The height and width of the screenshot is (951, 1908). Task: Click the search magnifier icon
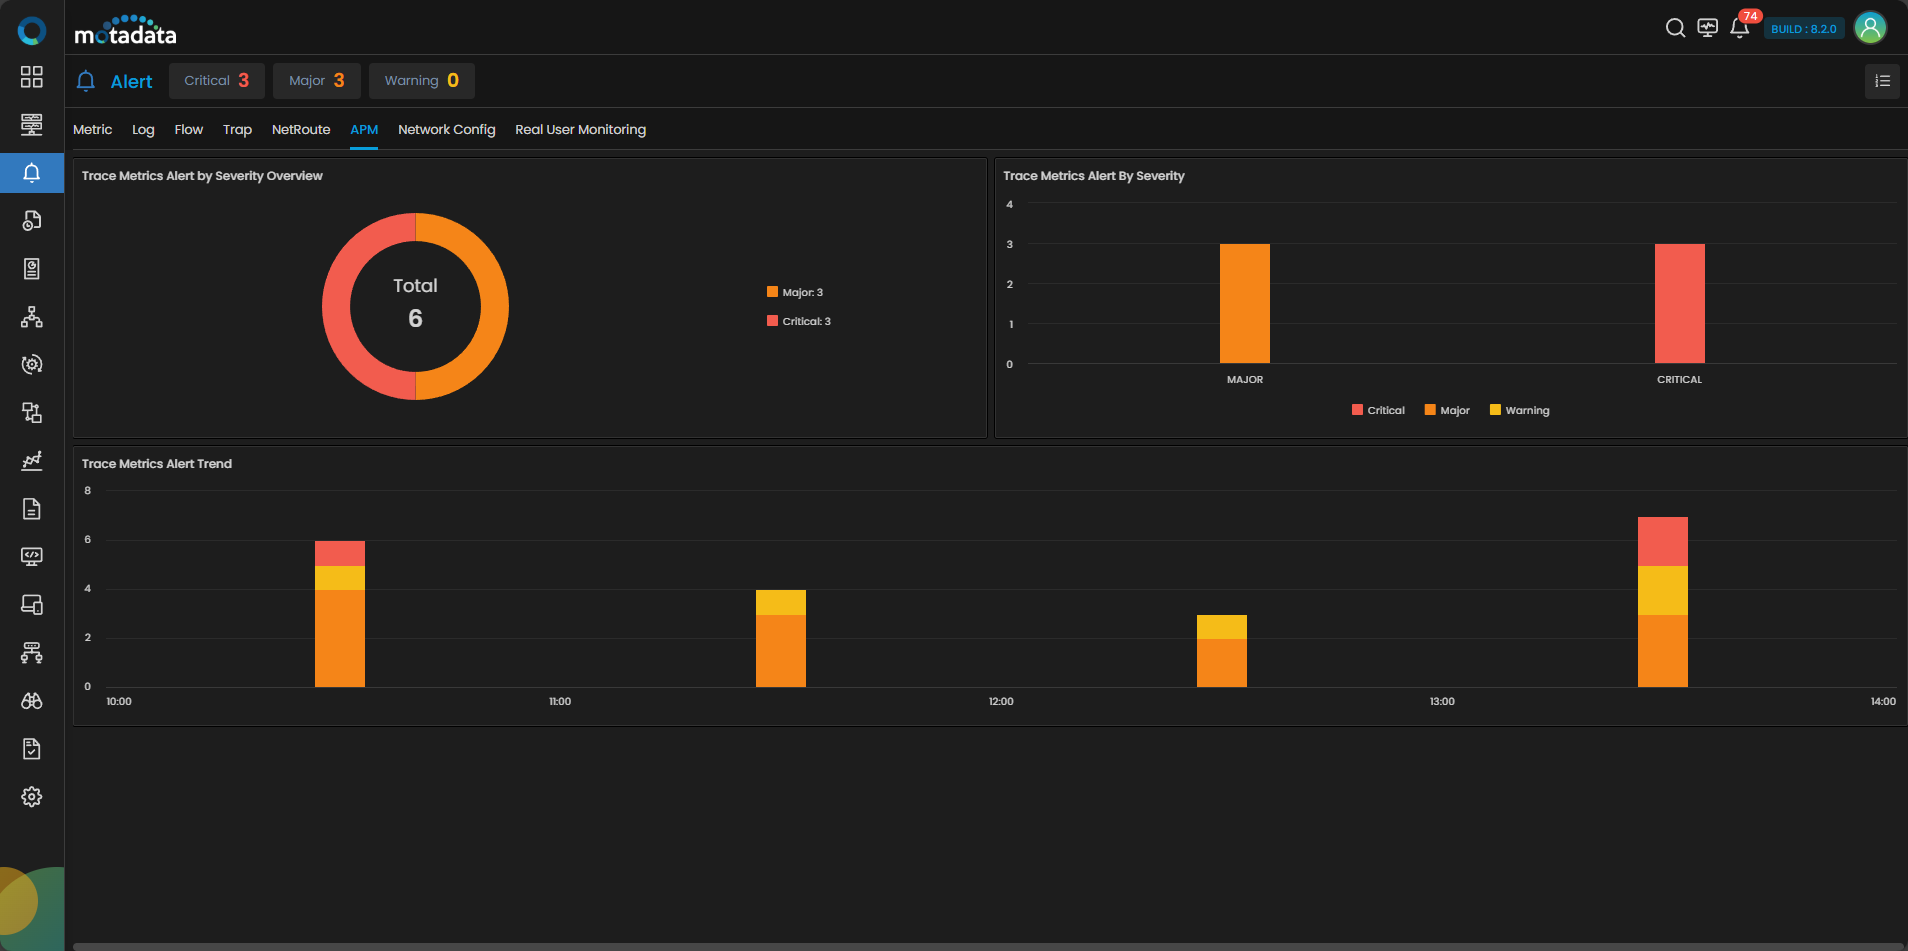point(1675,28)
